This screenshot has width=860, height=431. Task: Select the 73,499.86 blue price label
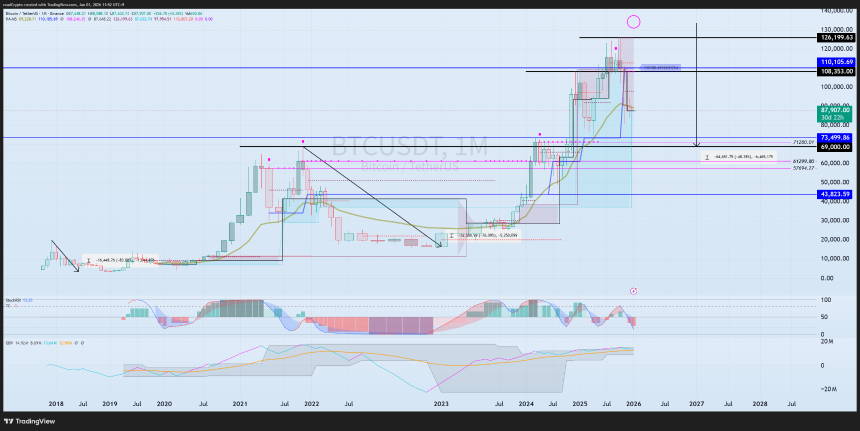pyautogui.click(x=835, y=138)
